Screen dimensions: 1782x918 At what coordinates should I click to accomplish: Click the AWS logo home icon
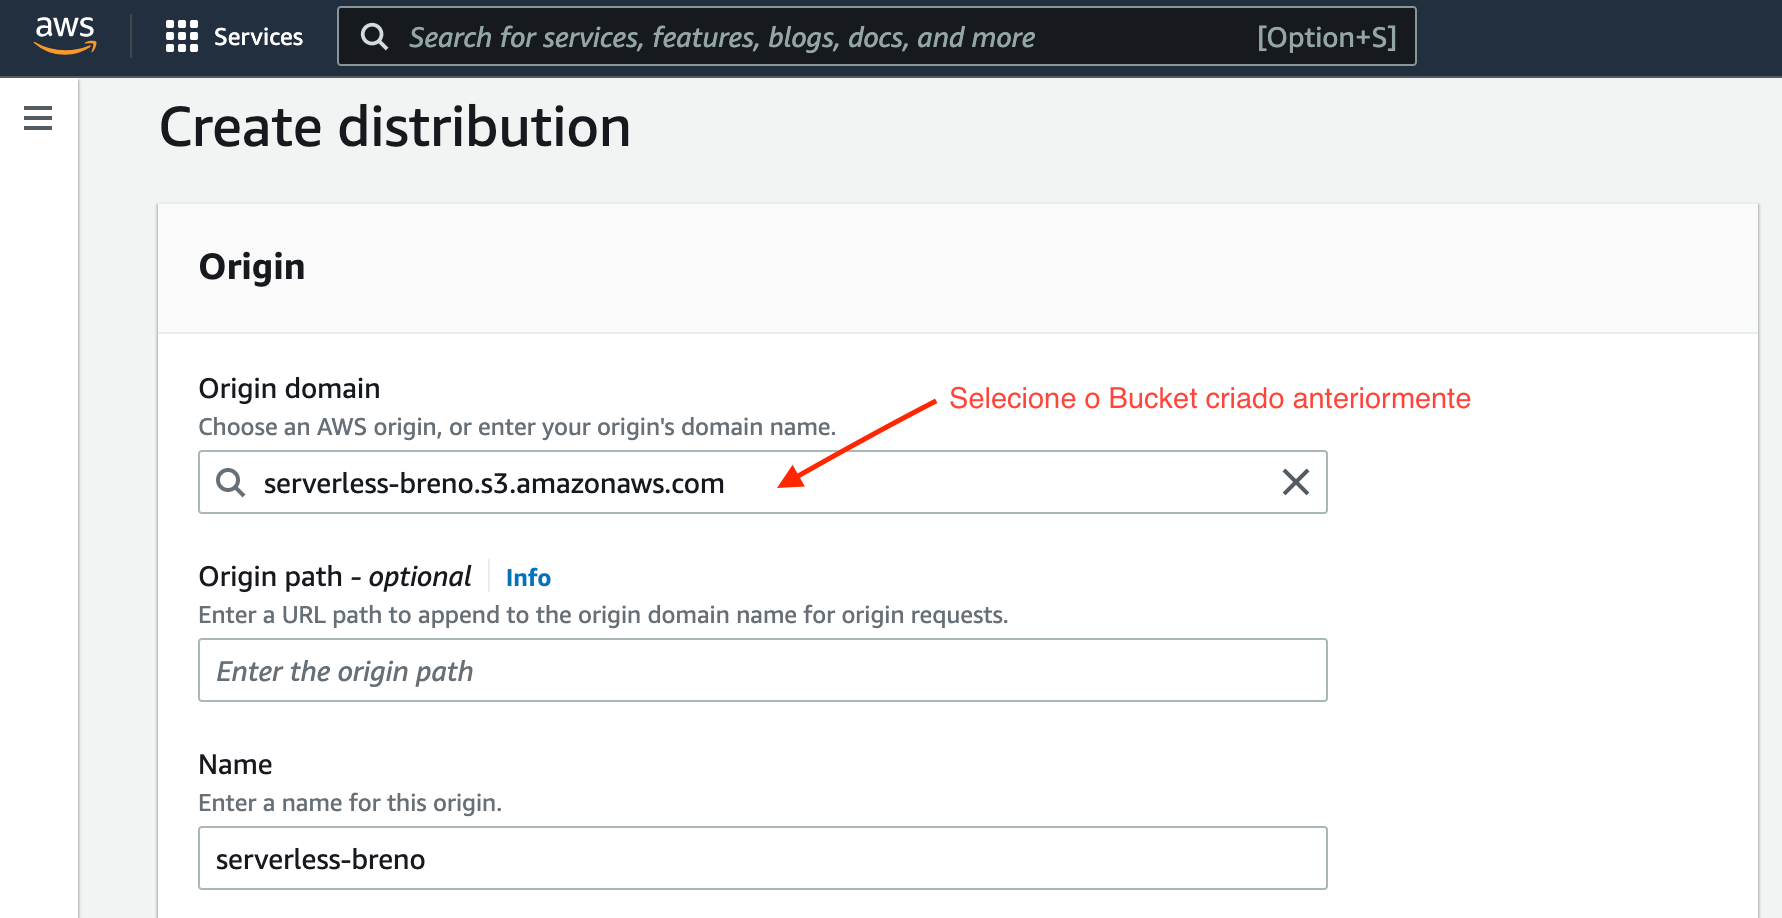pyautogui.click(x=65, y=35)
